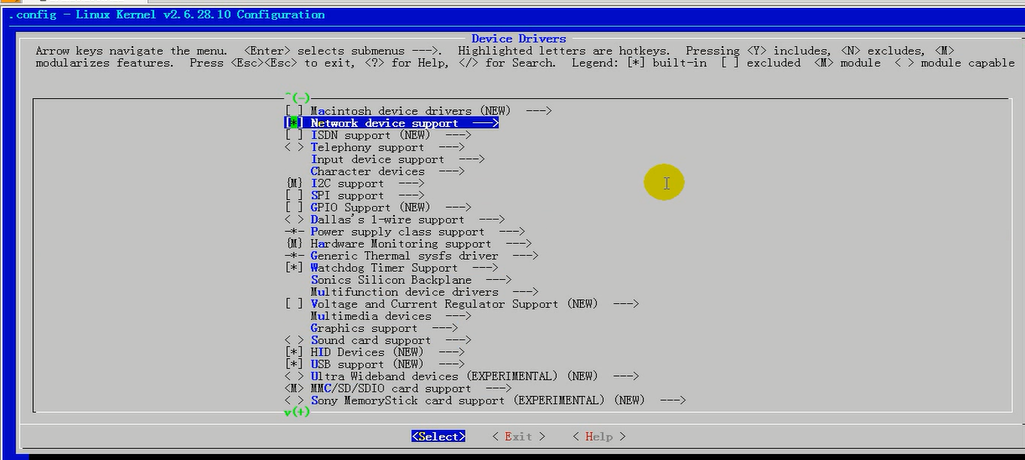Expand arrow after Network device support
Viewport: 1025px width, 460px height.
(x=486, y=123)
